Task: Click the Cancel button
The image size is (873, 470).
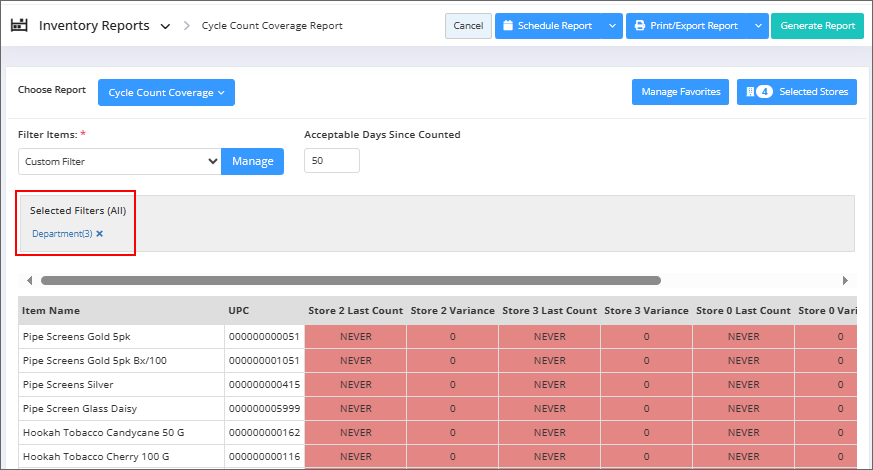Action: (x=468, y=26)
